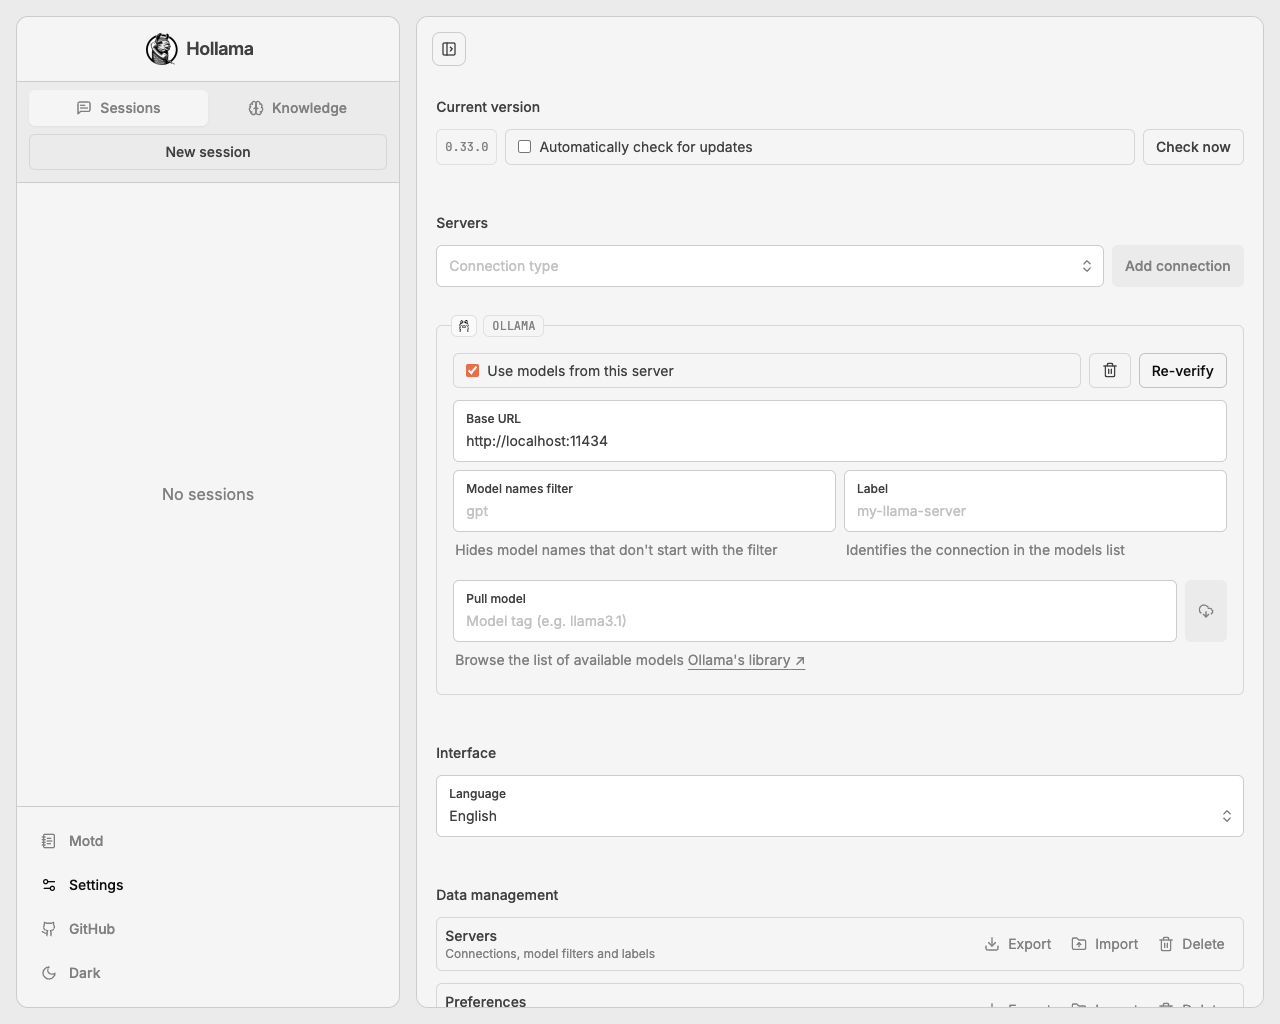Enable automatic update checks
1280x1024 pixels.
[x=525, y=147]
